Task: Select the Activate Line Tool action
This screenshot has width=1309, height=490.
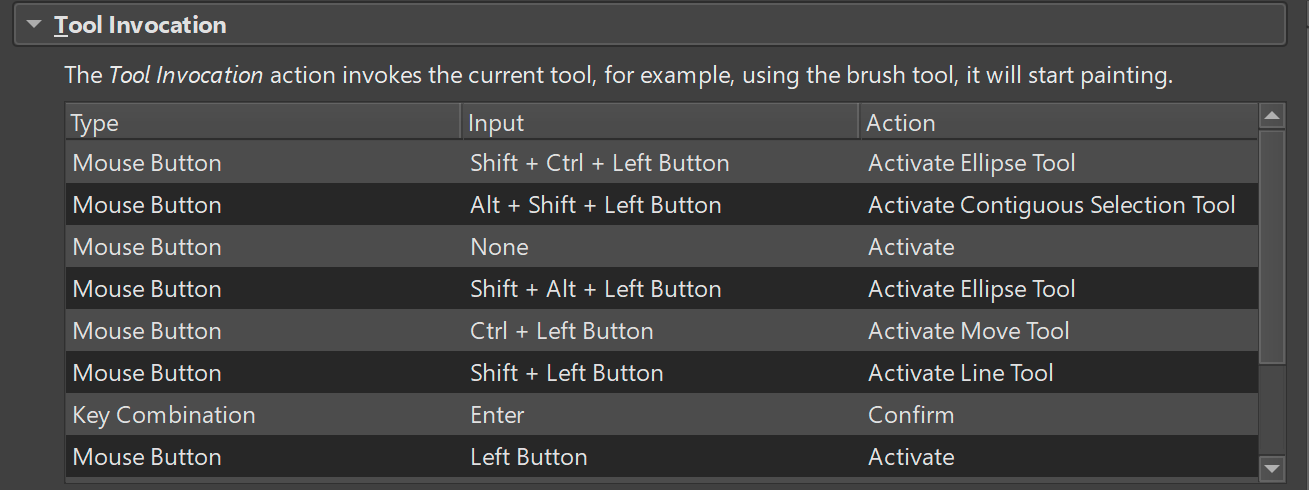Action: click(960, 373)
